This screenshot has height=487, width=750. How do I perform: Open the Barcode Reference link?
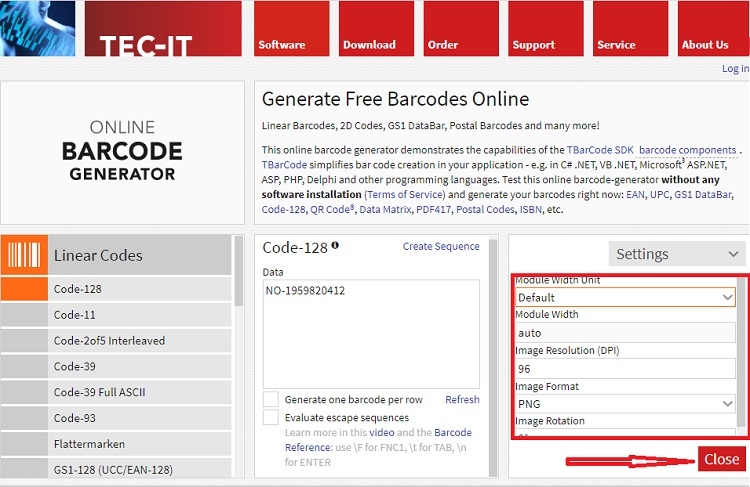(378, 440)
